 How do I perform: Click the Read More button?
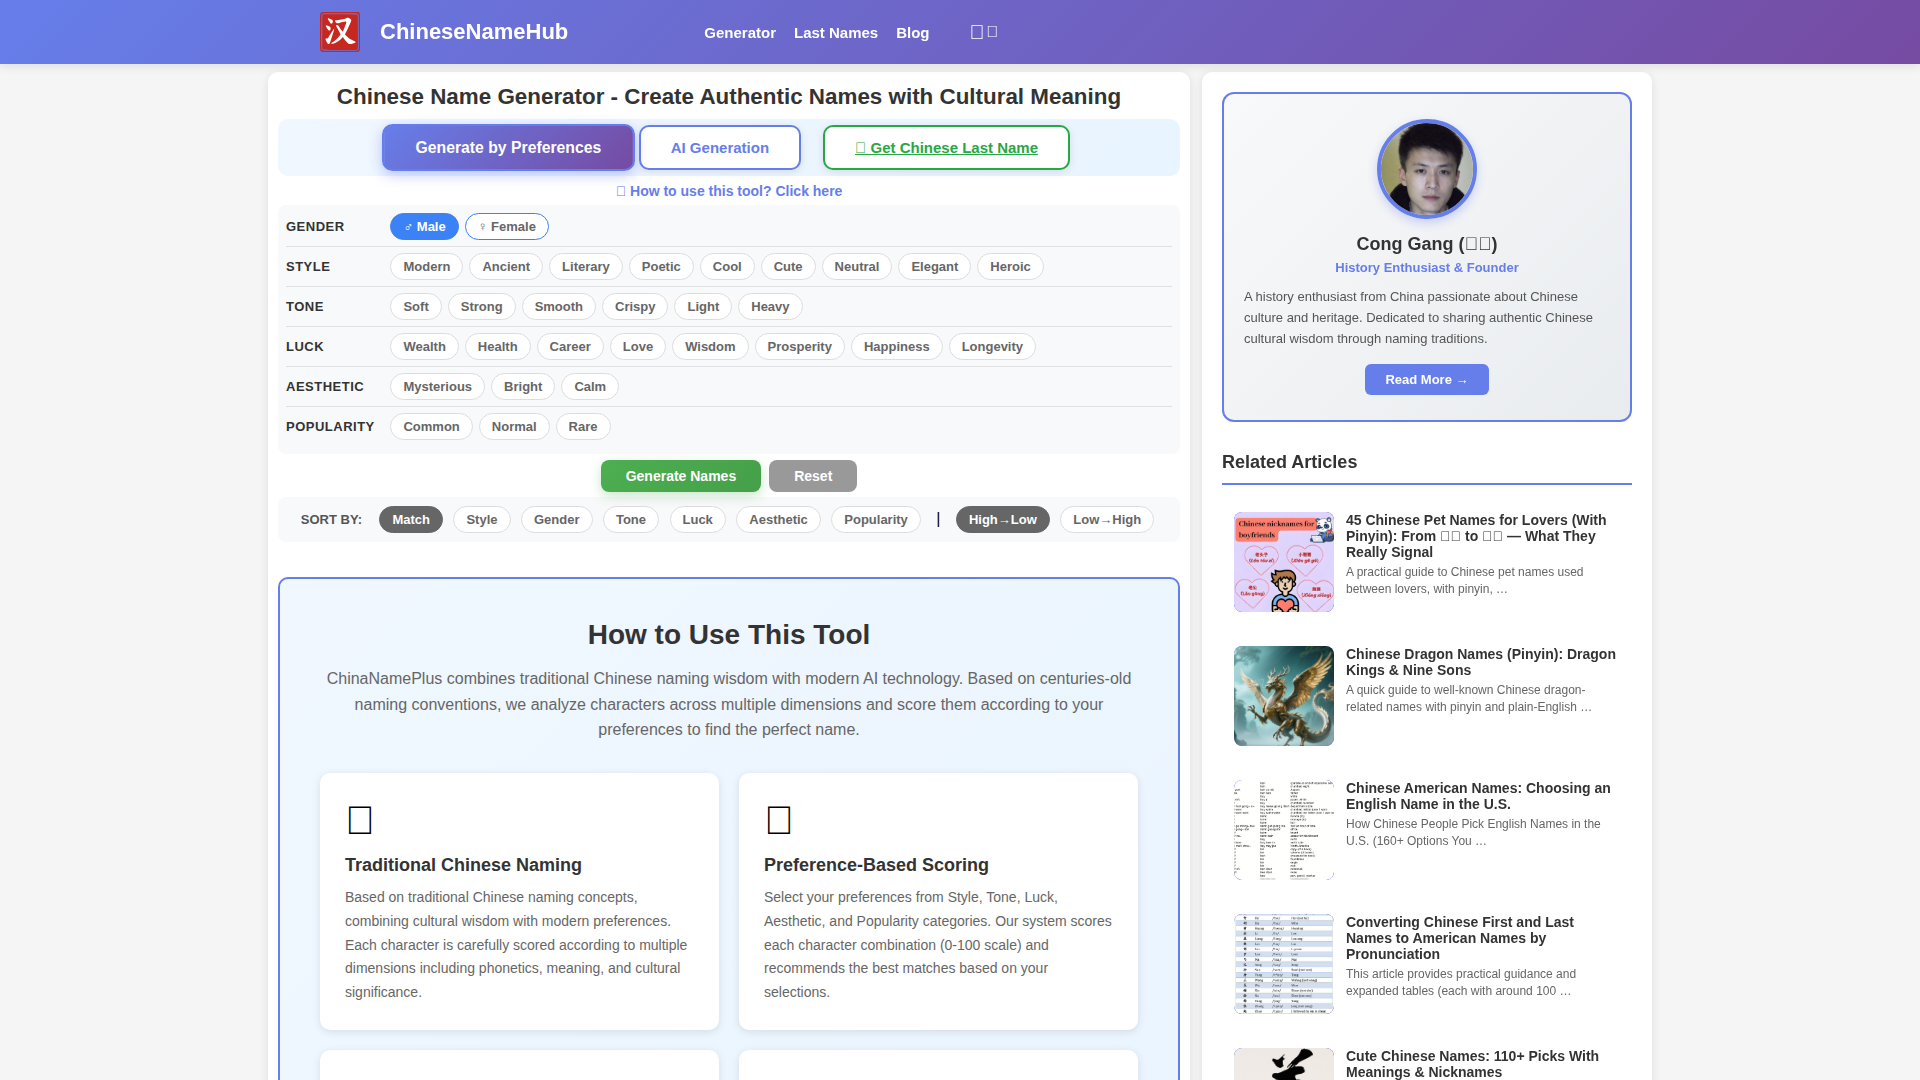click(1426, 380)
